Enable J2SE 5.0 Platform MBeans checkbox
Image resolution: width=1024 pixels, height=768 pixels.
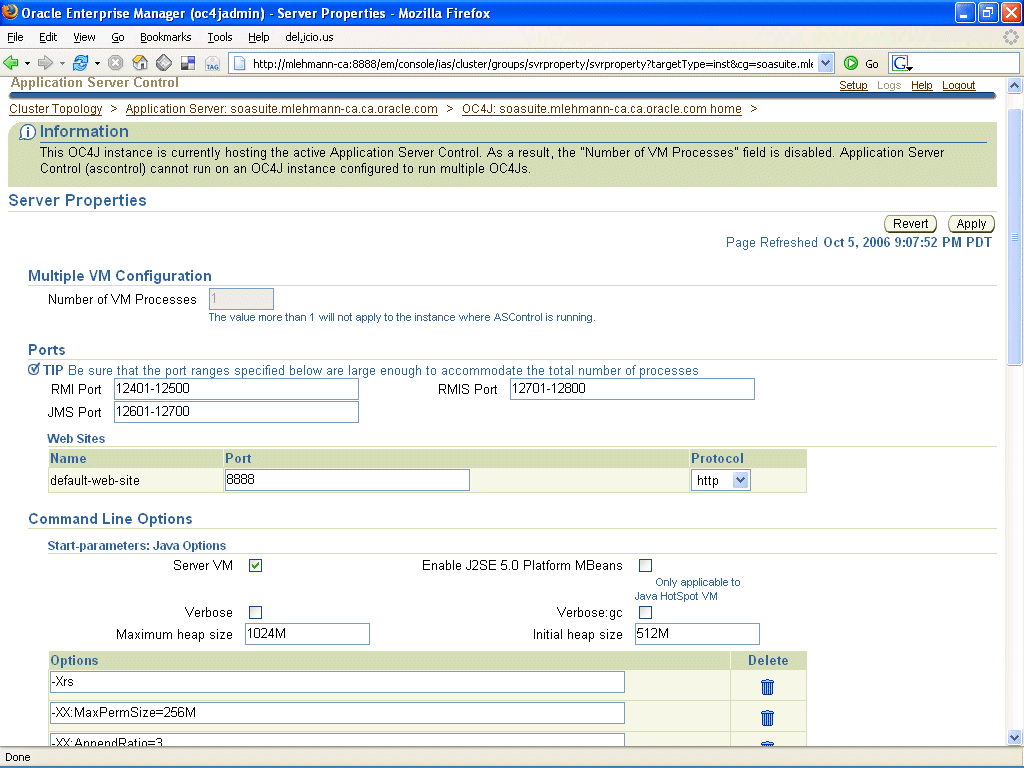click(645, 566)
